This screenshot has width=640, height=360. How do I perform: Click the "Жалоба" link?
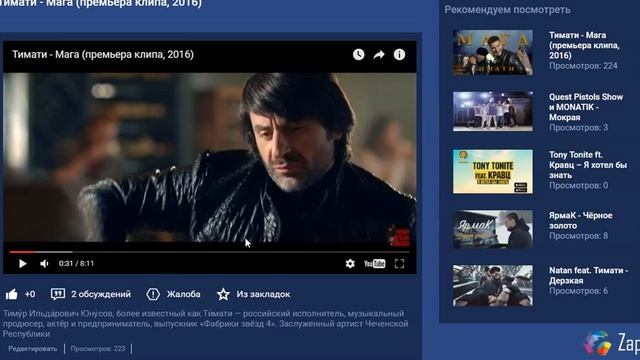[x=183, y=294]
